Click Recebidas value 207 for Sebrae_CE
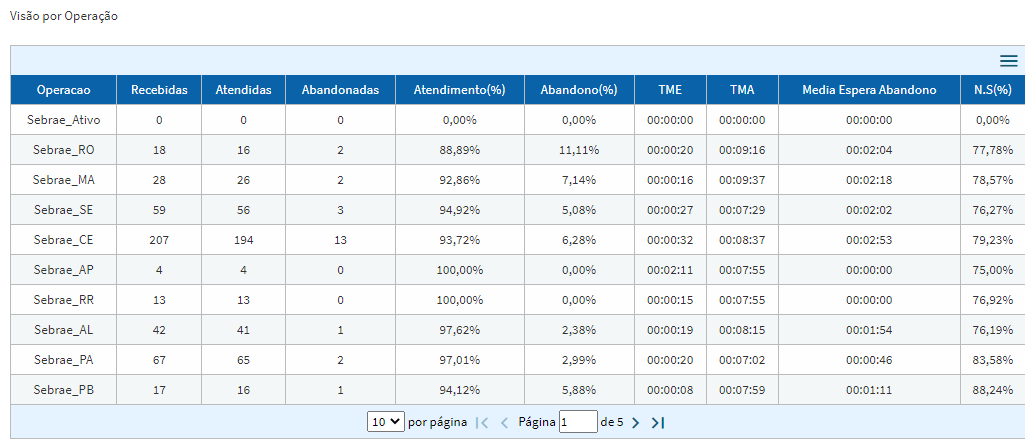The width and height of the screenshot is (1025, 440). (159, 240)
